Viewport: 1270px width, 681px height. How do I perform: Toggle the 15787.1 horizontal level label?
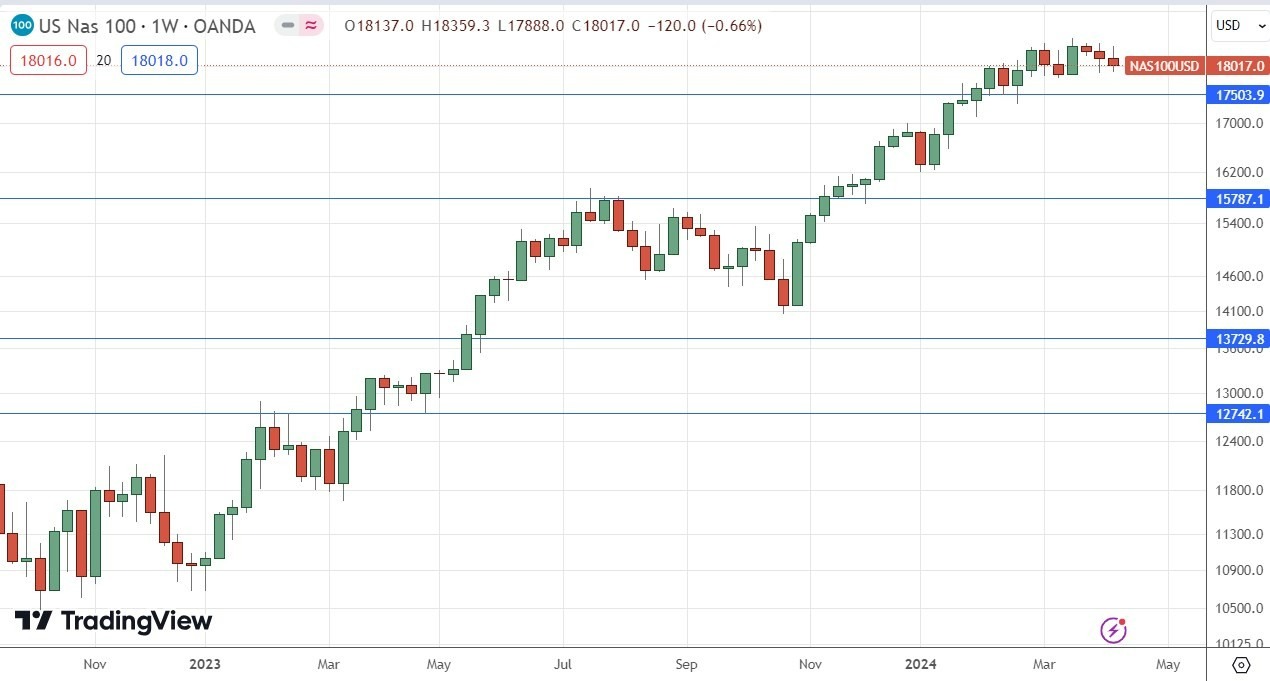coord(1237,199)
